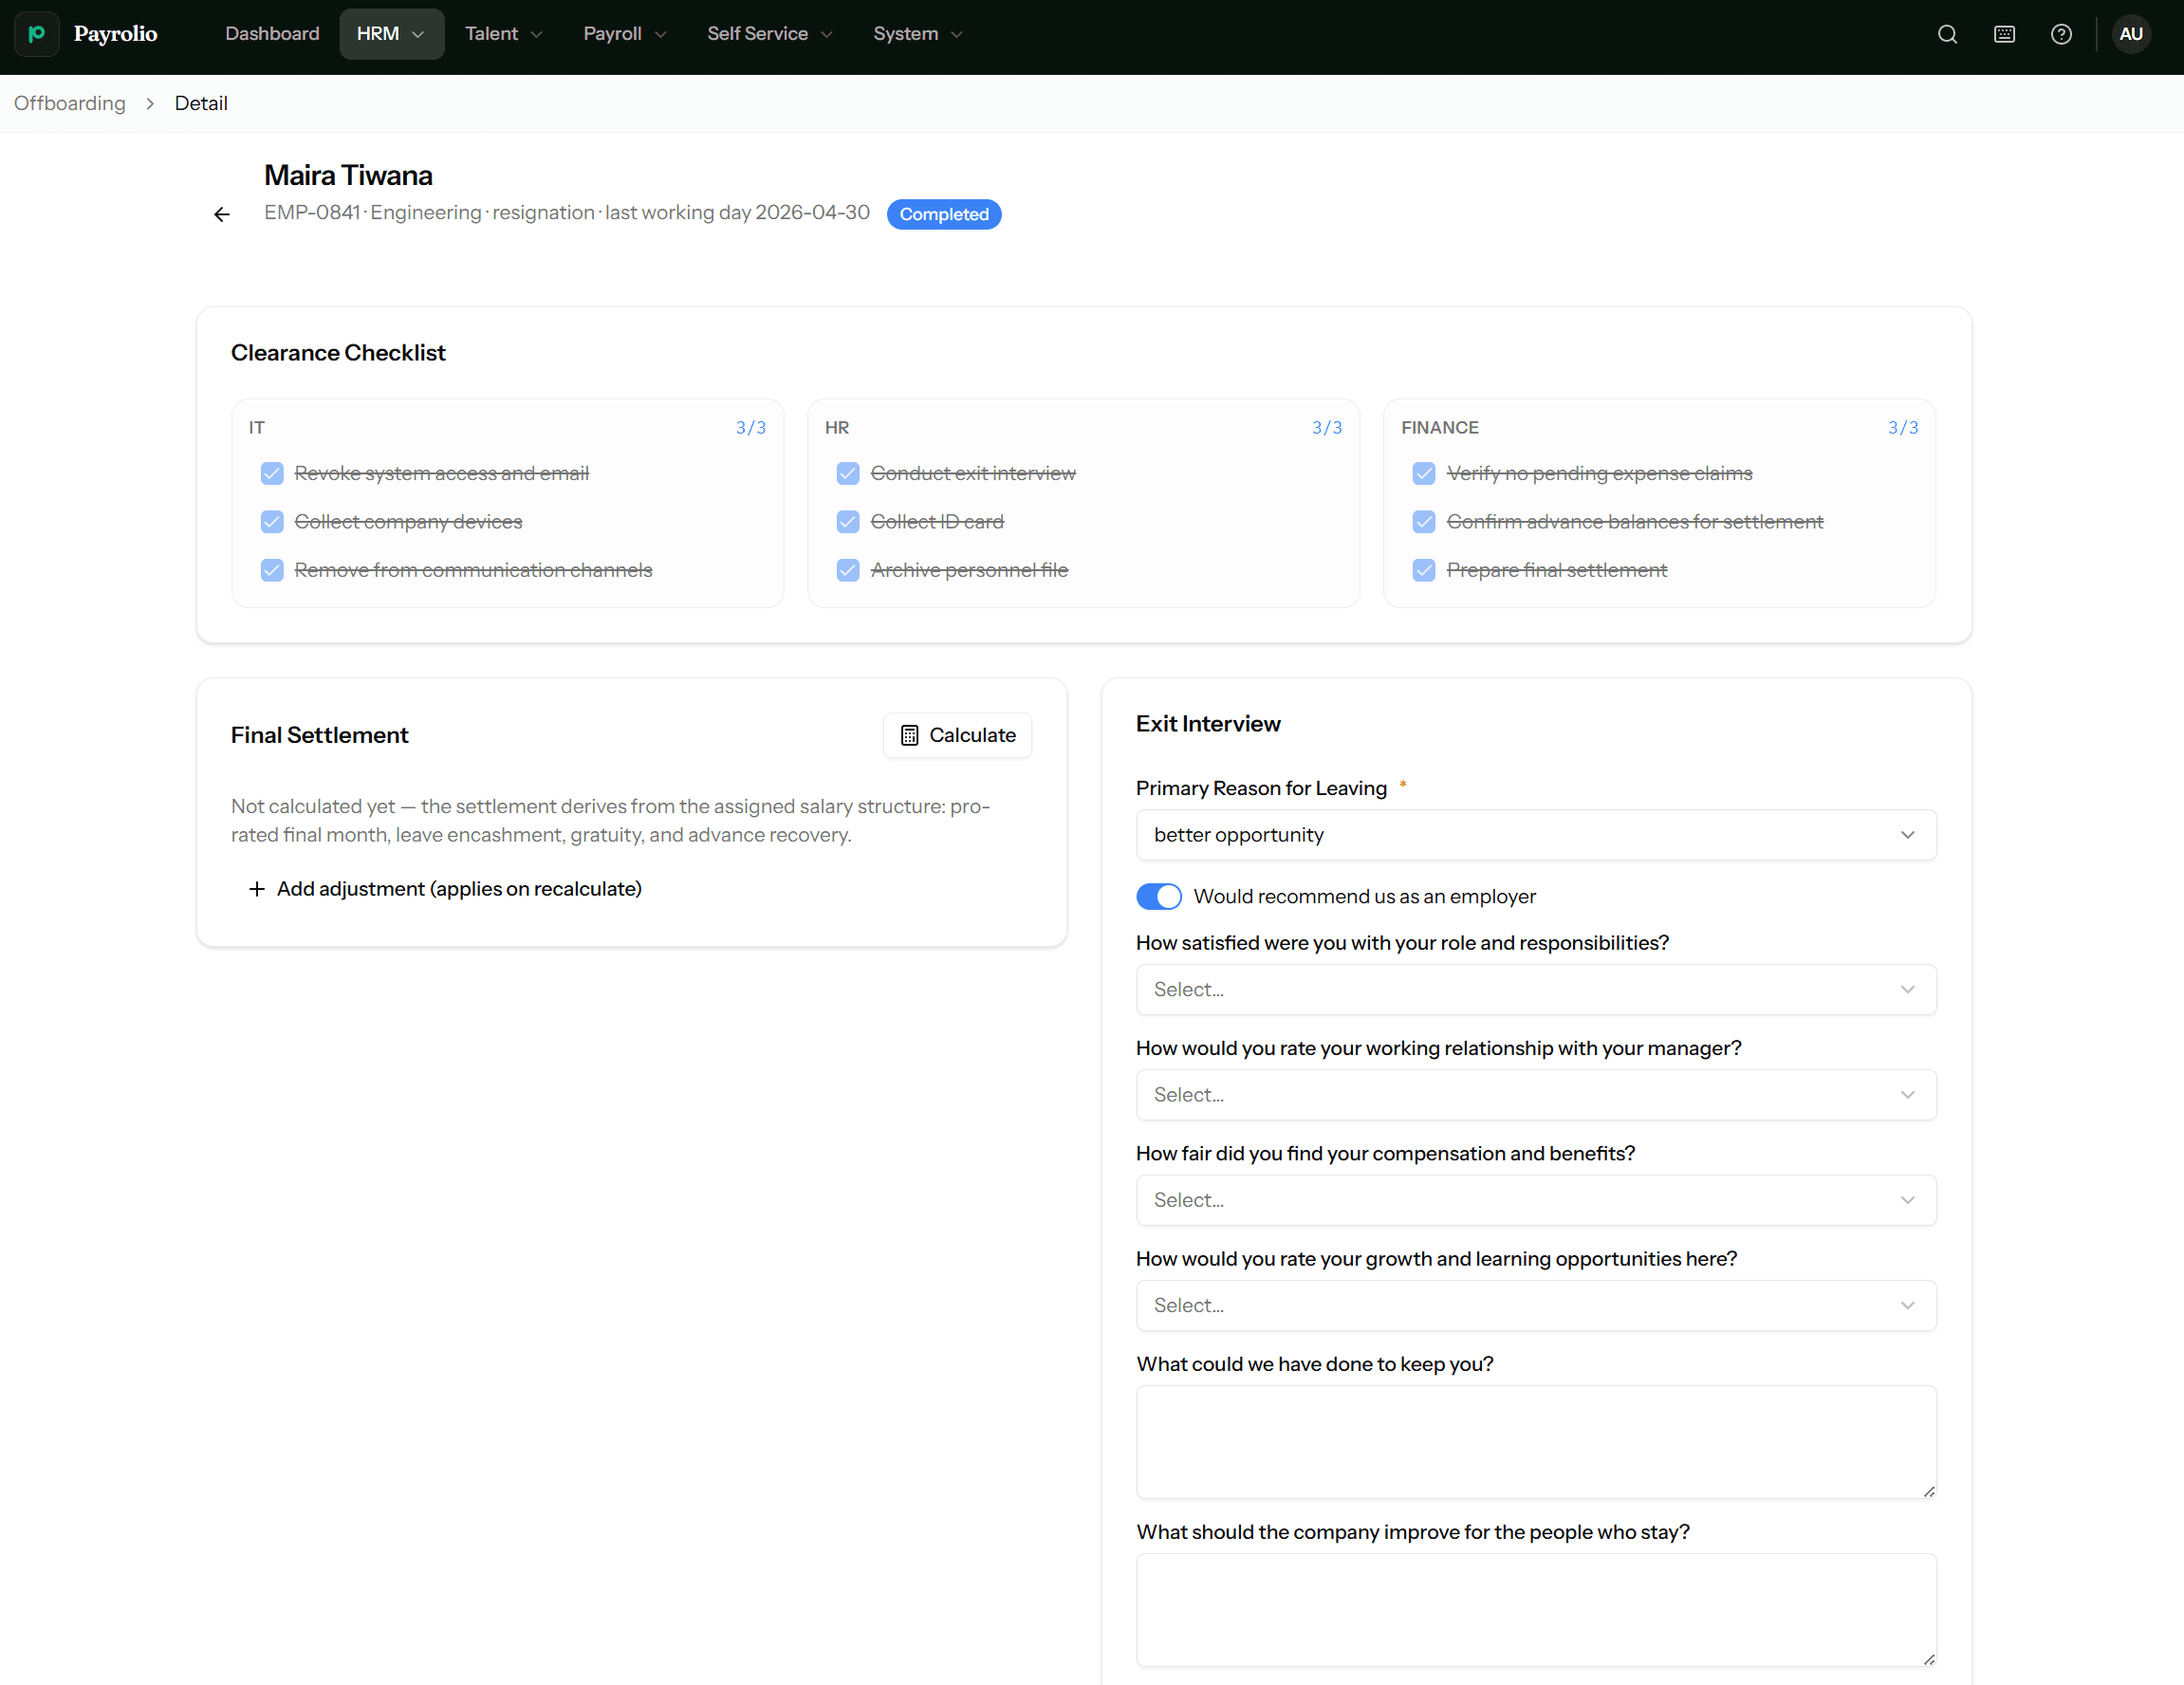Uncheck Prepare final settlement checkbox
2184x1685 pixels.
(1423, 570)
